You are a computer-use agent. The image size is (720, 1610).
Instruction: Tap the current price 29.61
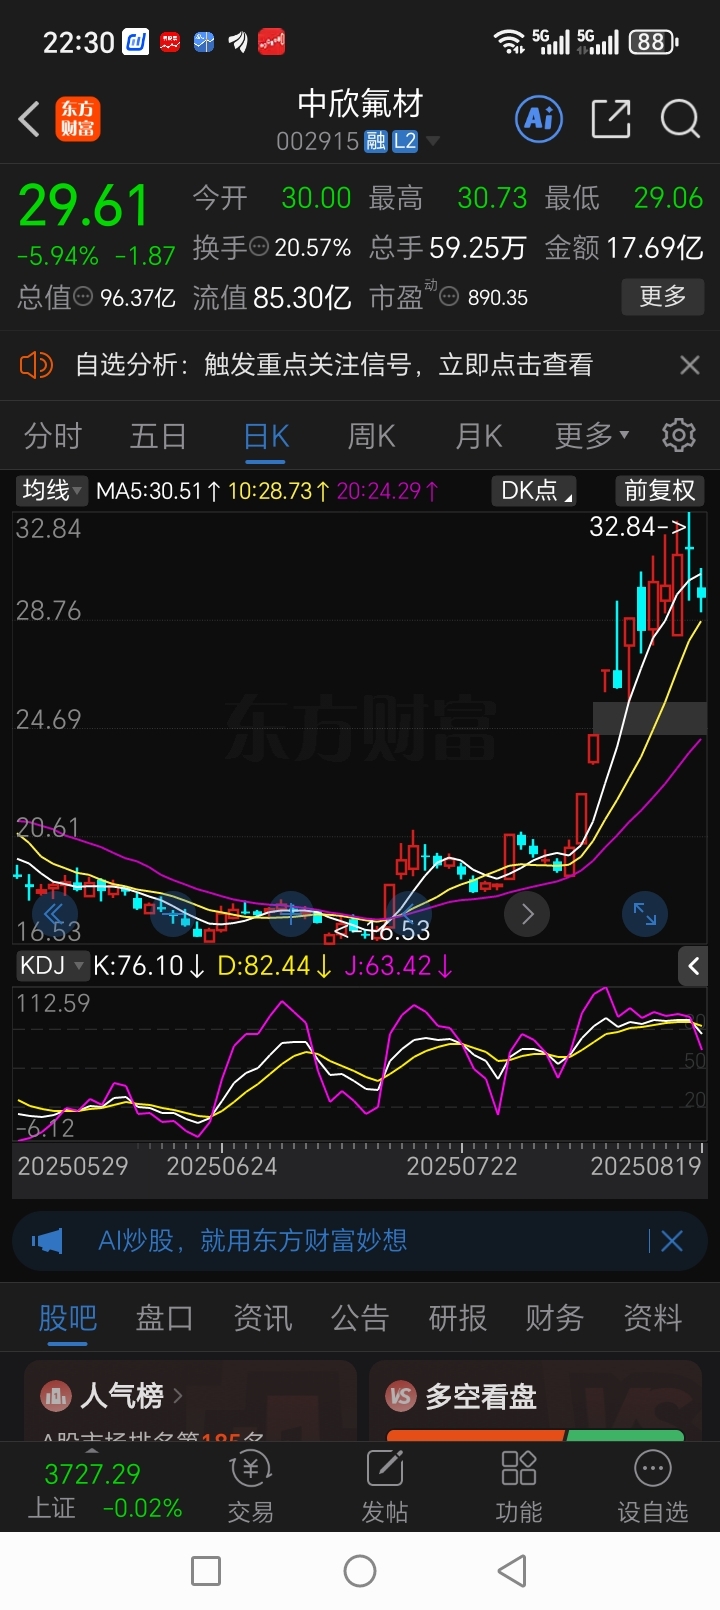[x=84, y=206]
